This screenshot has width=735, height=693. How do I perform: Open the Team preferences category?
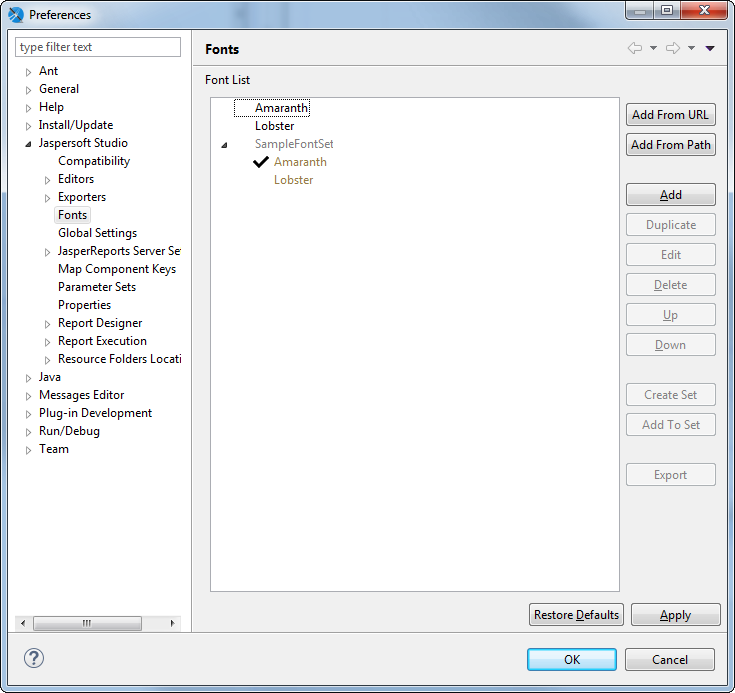pos(53,449)
